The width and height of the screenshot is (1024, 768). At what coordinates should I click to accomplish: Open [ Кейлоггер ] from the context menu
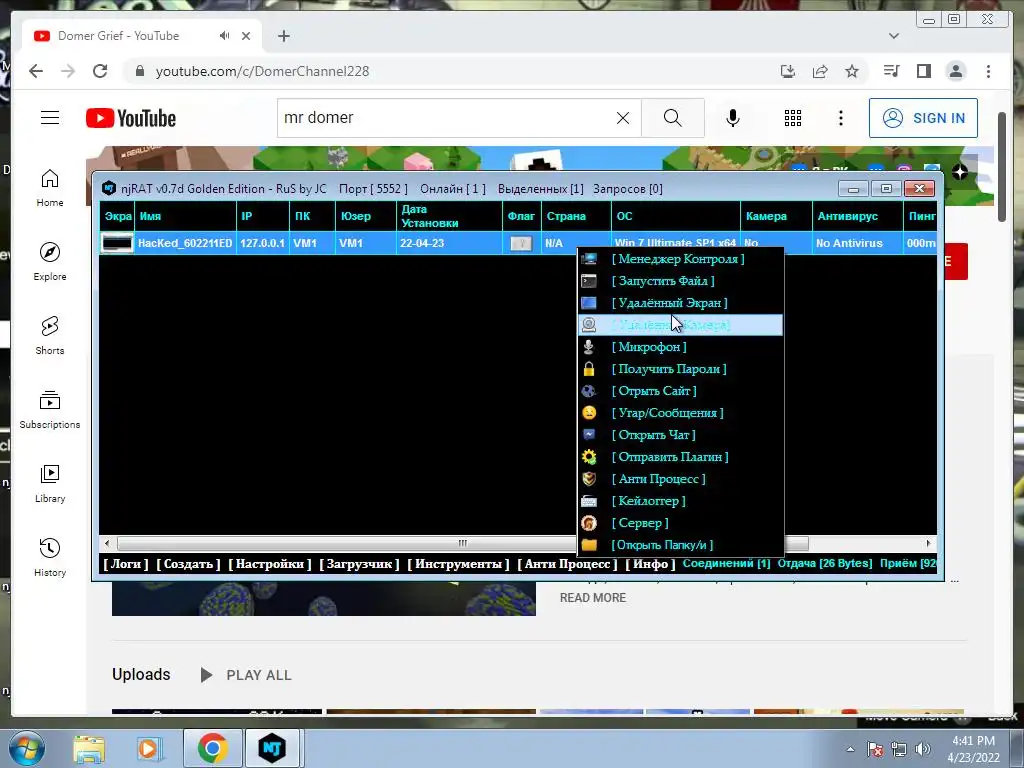(x=680, y=501)
